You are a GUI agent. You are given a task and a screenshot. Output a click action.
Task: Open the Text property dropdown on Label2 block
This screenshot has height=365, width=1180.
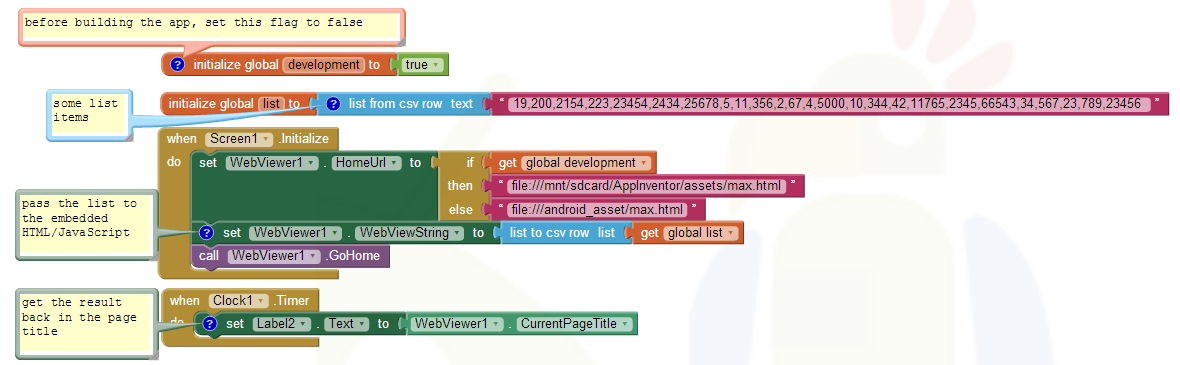[347, 324]
